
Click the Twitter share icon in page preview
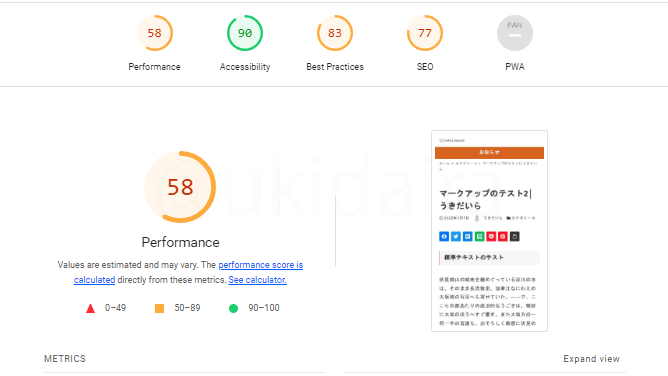coord(456,236)
